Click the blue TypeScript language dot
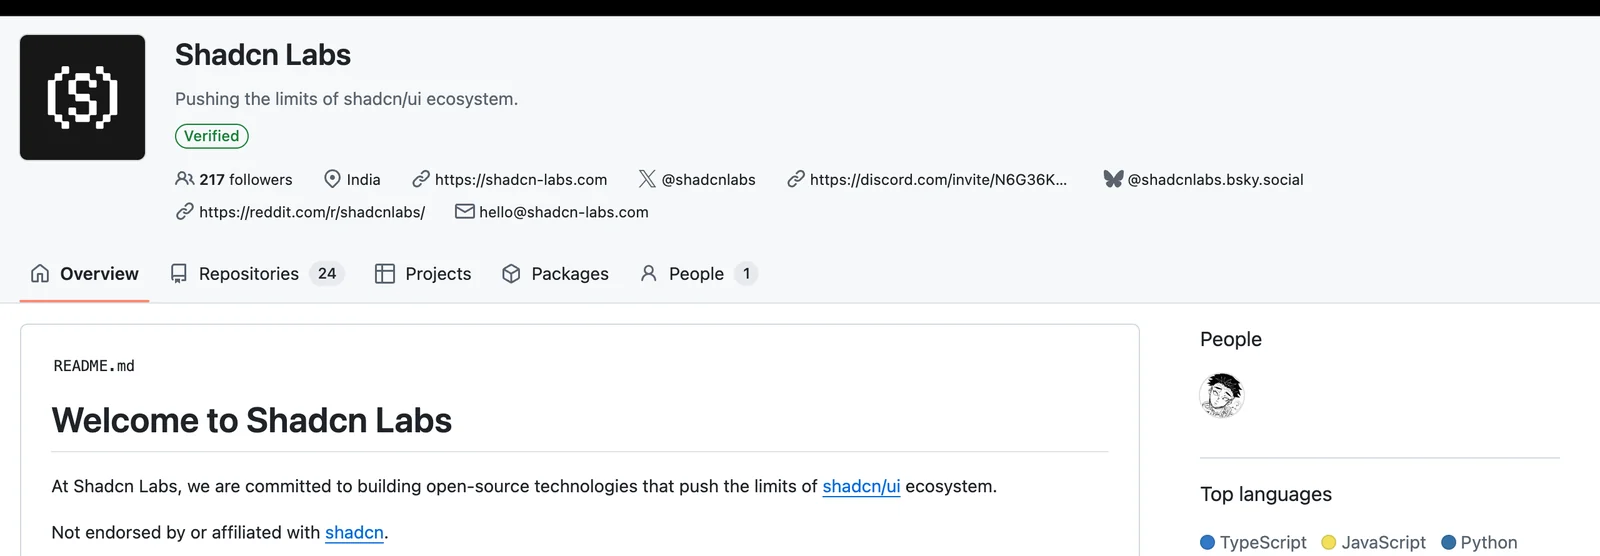Viewport: 1600px width, 556px height. click(1207, 542)
